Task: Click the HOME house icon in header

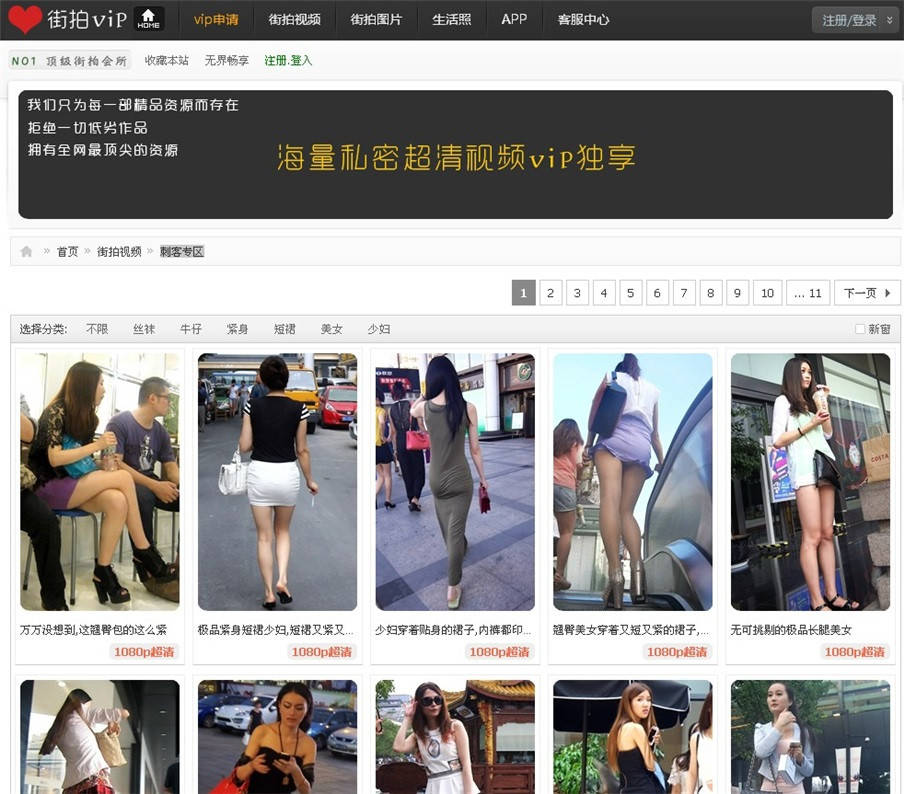Action: pyautogui.click(x=148, y=19)
